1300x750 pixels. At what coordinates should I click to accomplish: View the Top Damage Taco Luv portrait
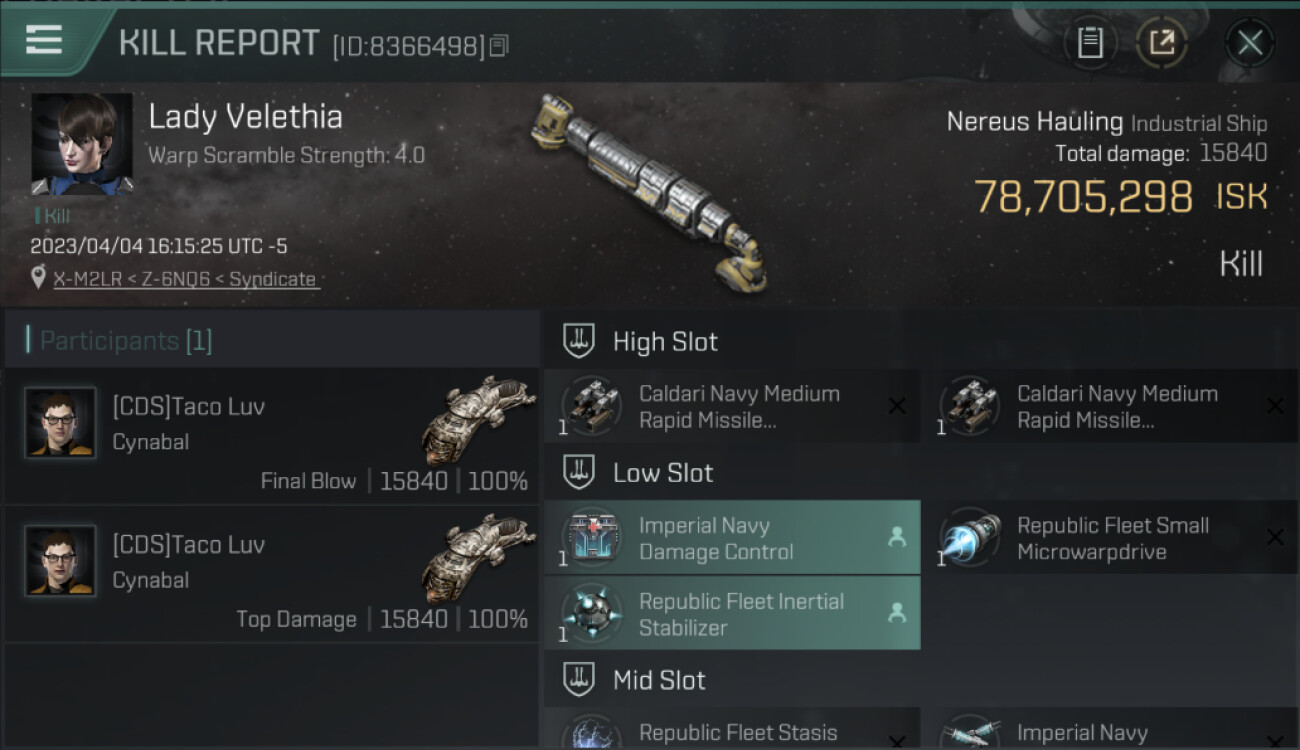60,560
